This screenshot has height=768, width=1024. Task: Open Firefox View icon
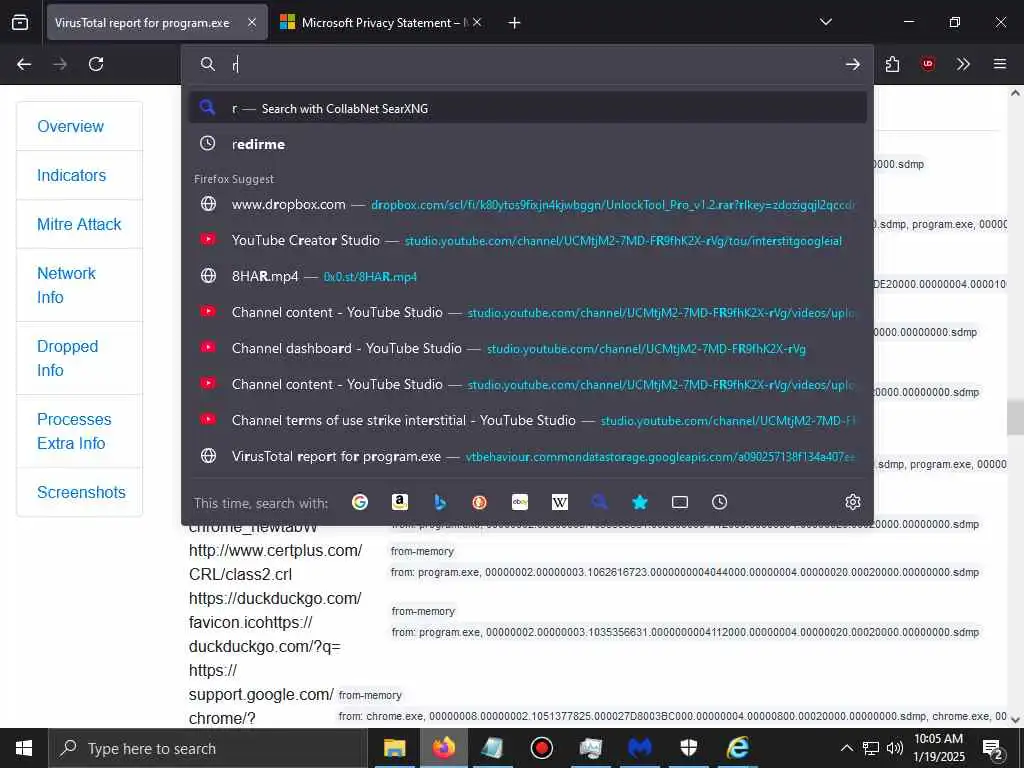20,22
